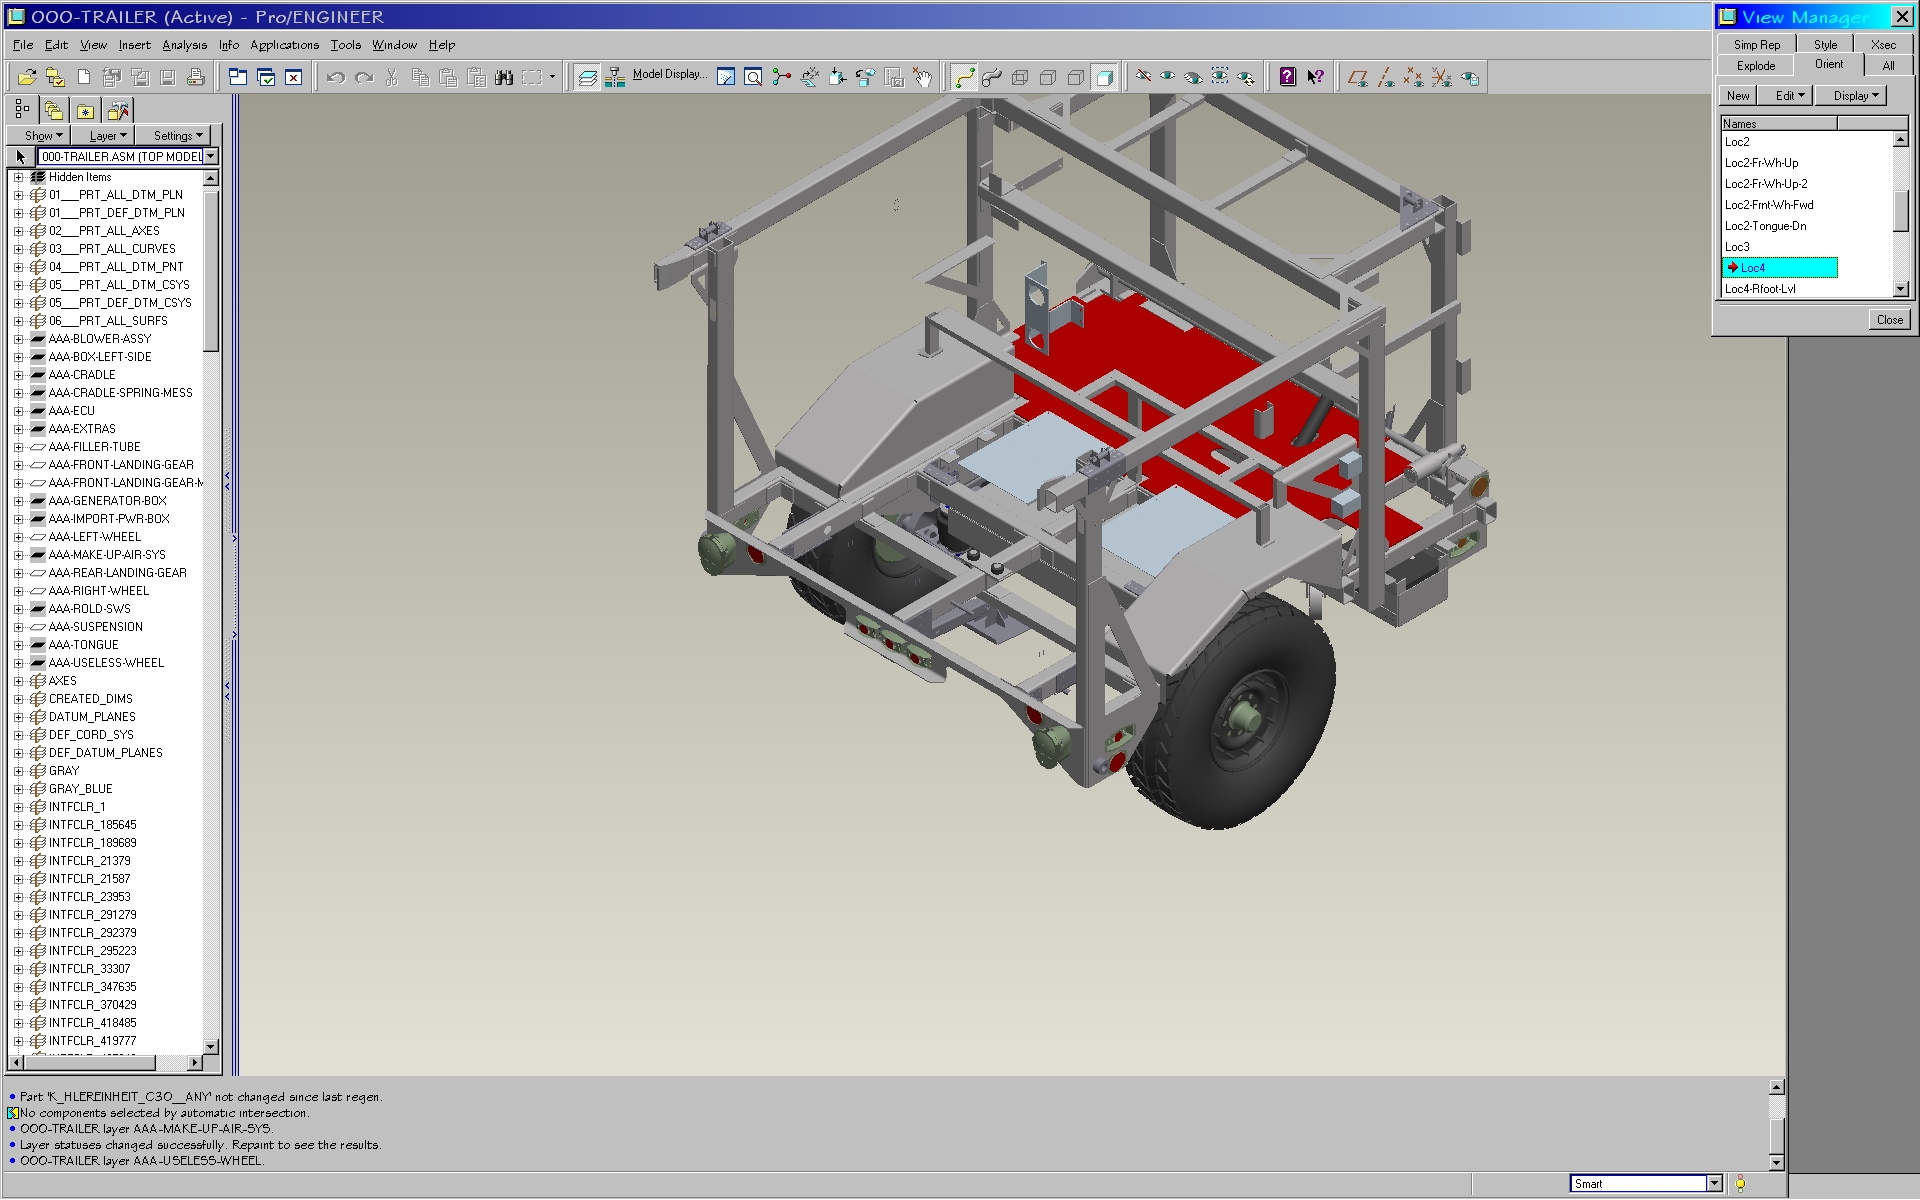Screen dimensions: 1920x1200
Task: Open the 000-TRAILER.ASM model combo box
Action: 128,157
